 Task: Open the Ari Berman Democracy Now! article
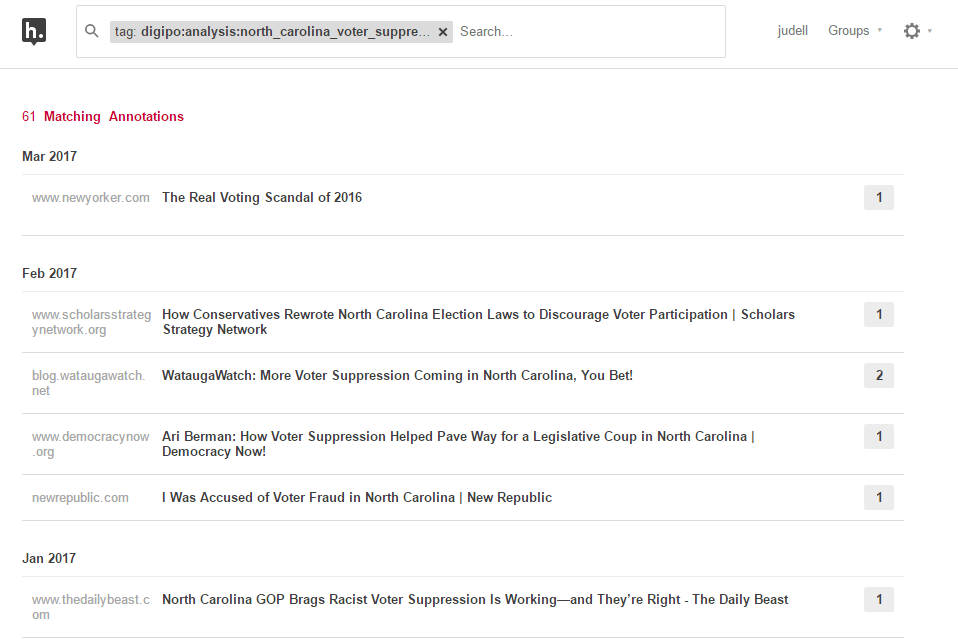coord(458,444)
